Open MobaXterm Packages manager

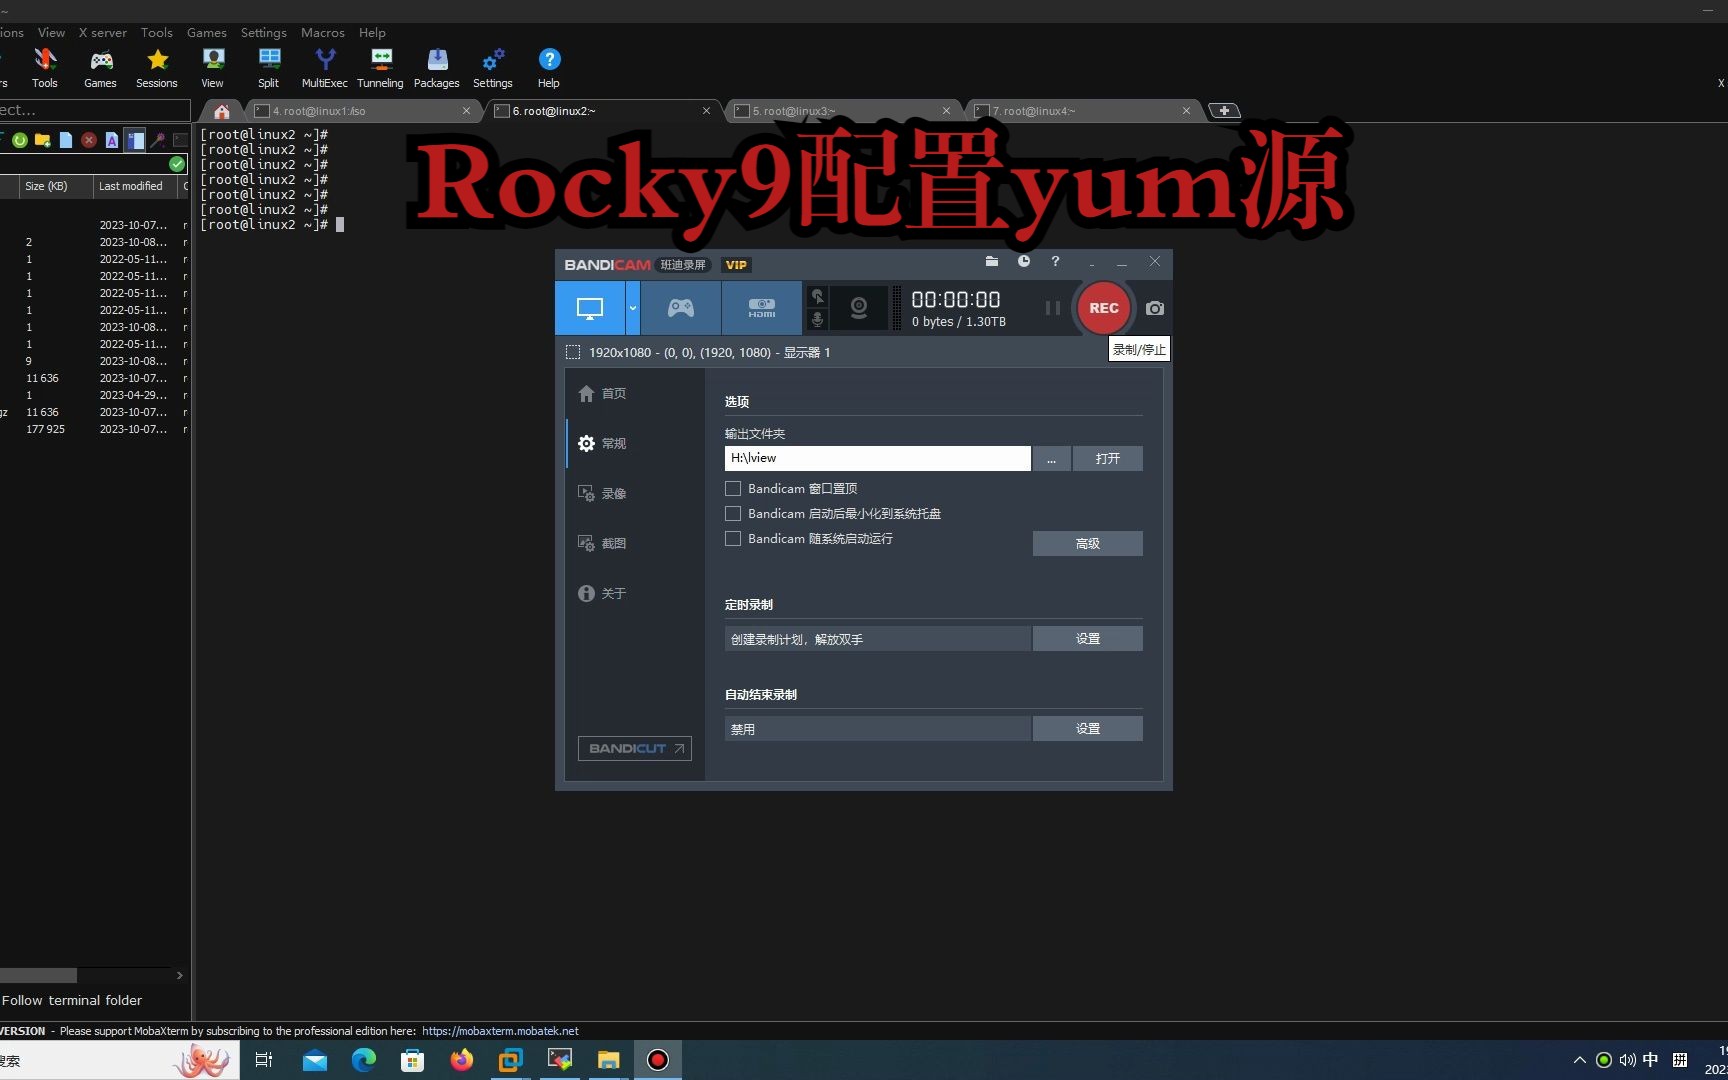[x=436, y=67]
